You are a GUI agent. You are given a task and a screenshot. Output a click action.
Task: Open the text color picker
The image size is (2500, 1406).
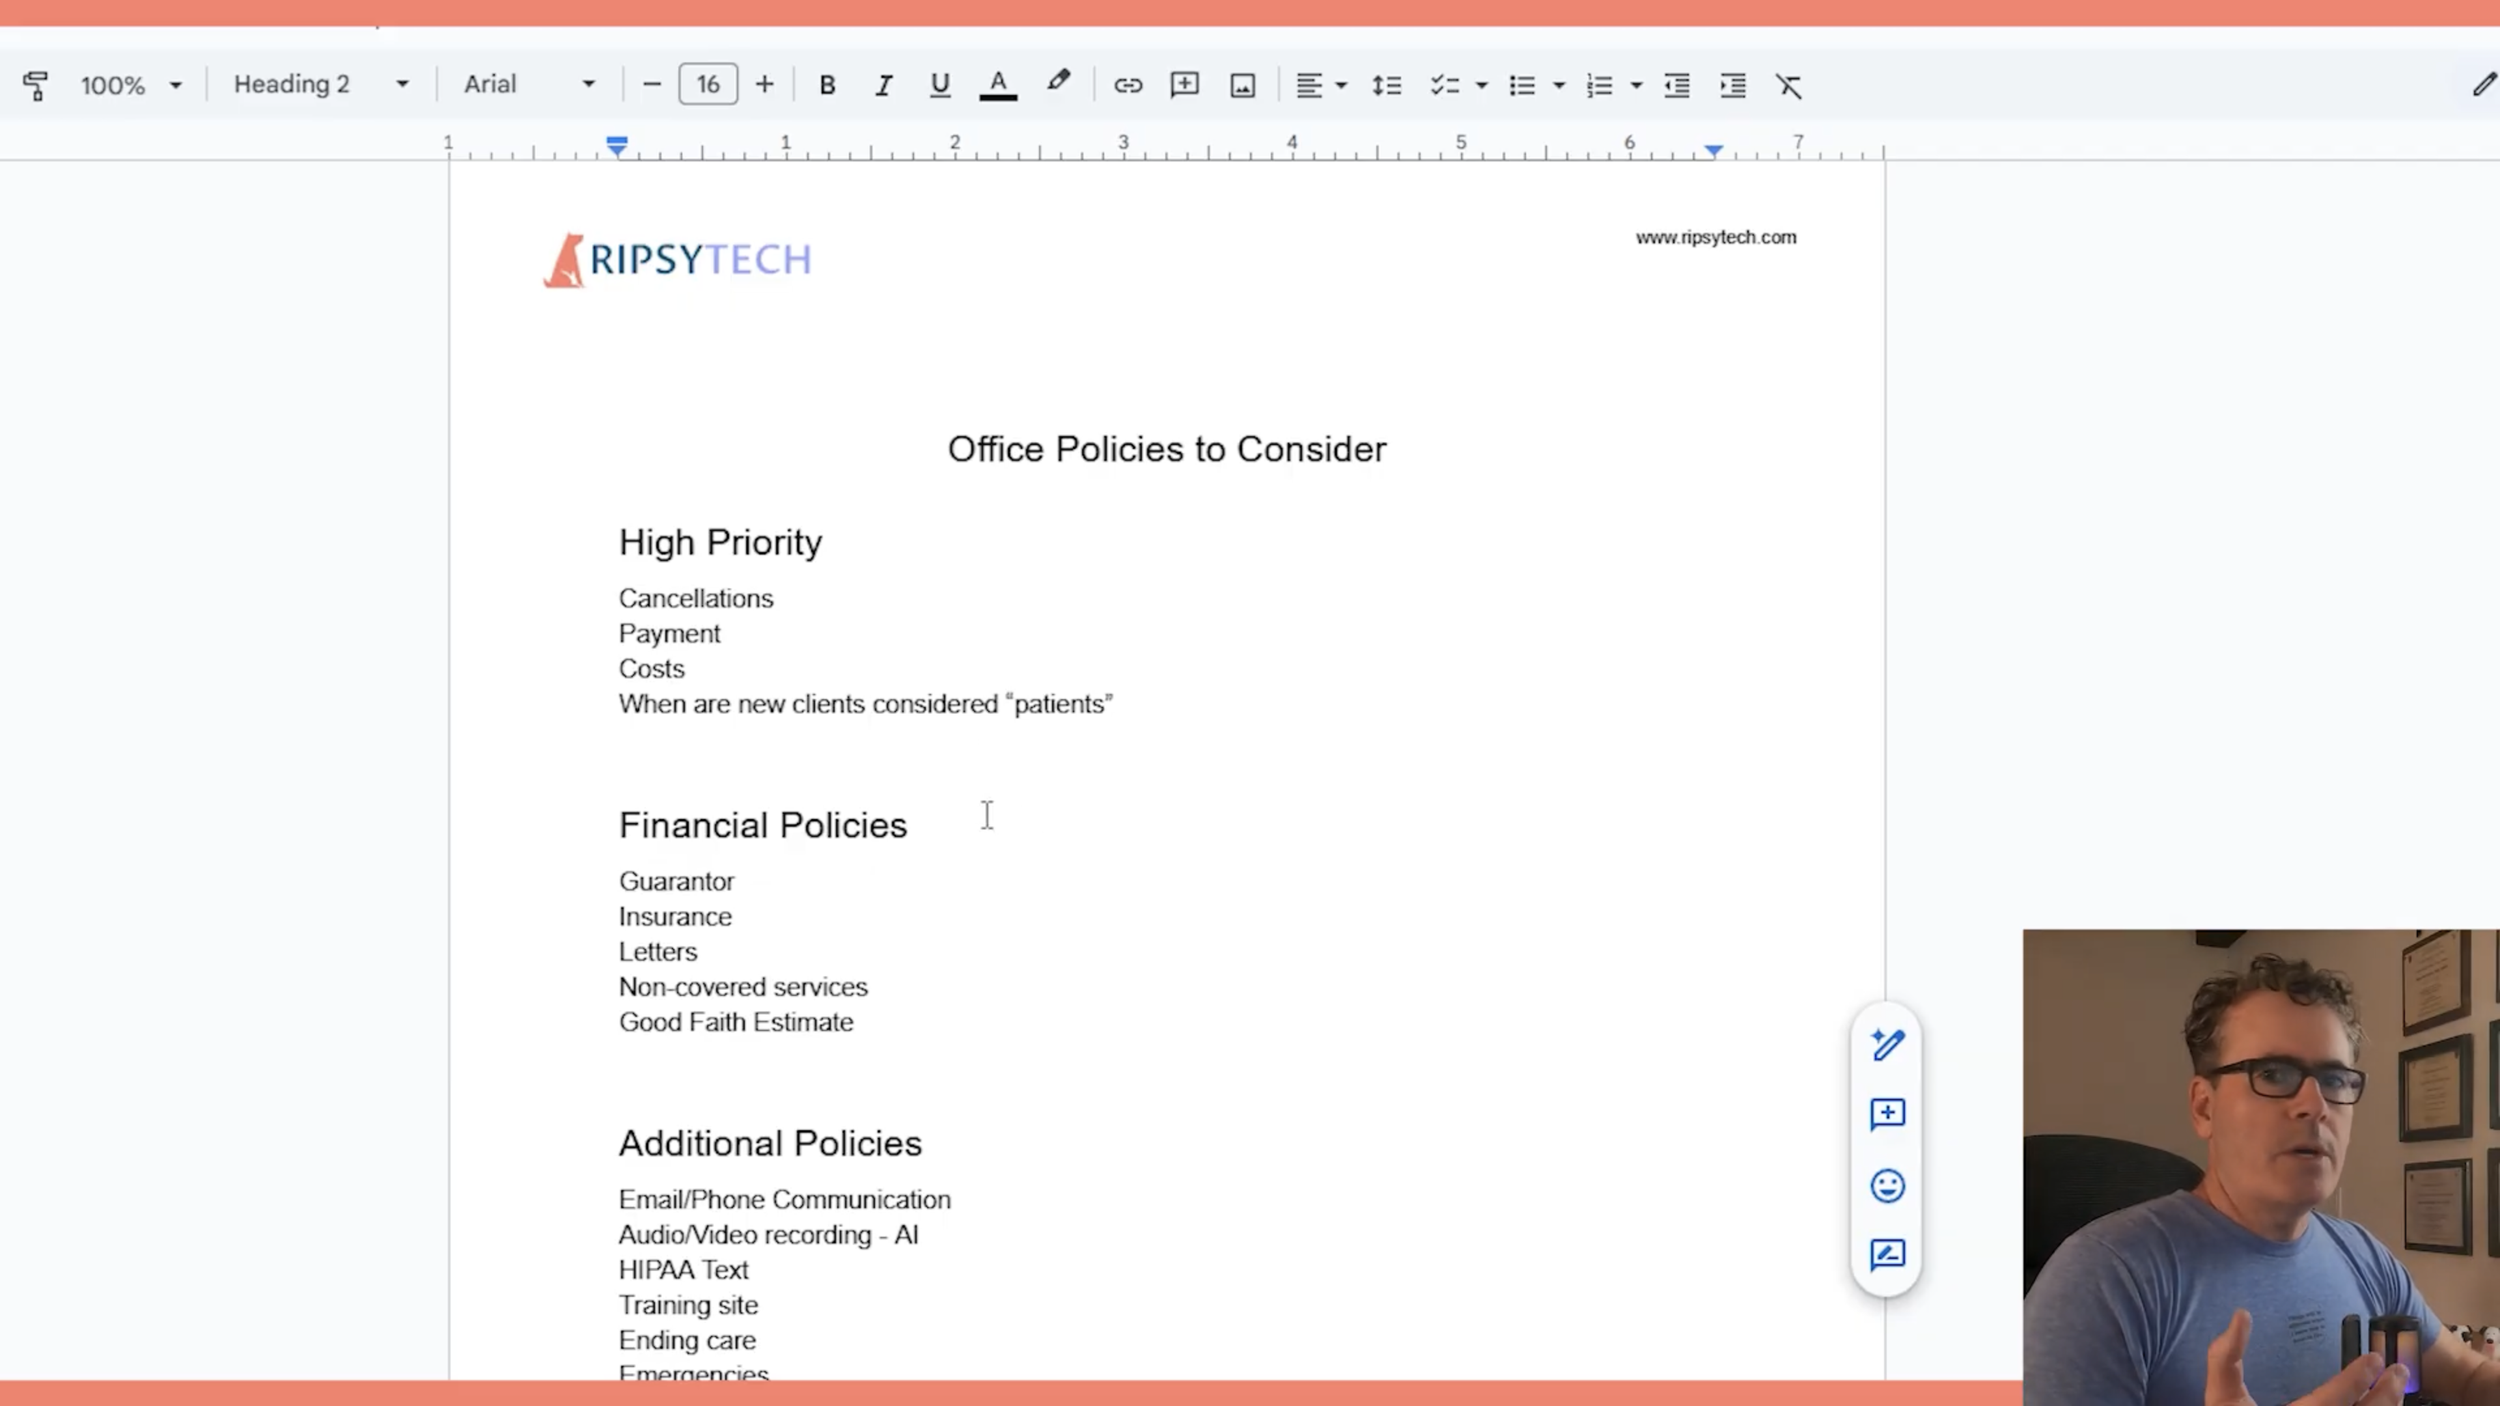(998, 85)
